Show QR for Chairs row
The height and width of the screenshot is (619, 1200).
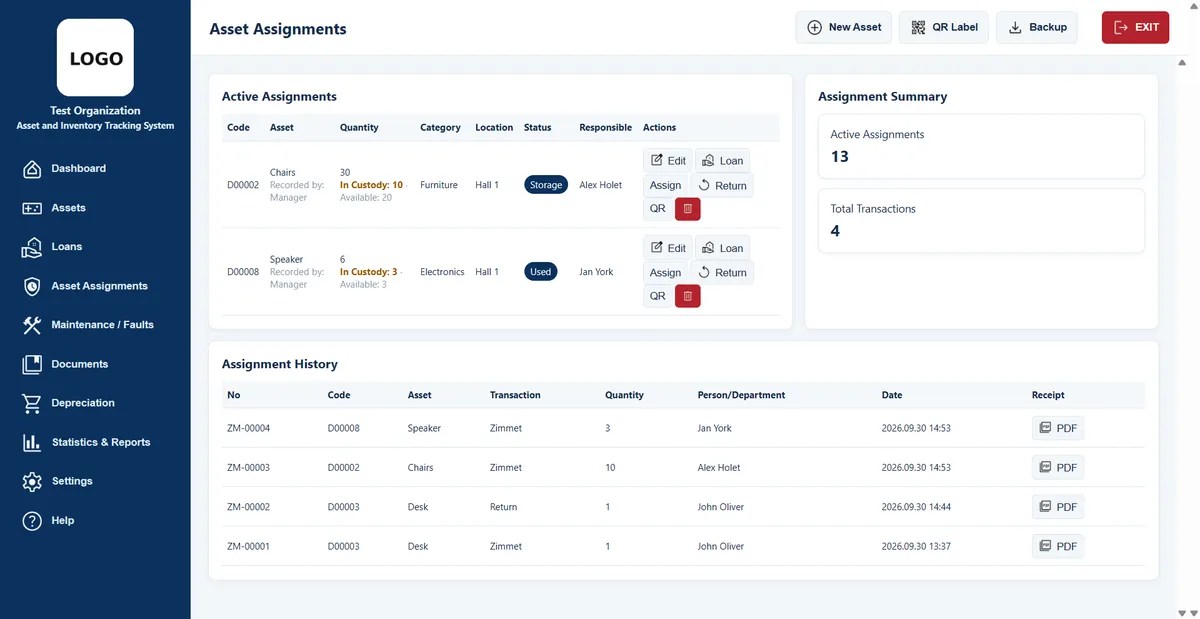coord(657,209)
